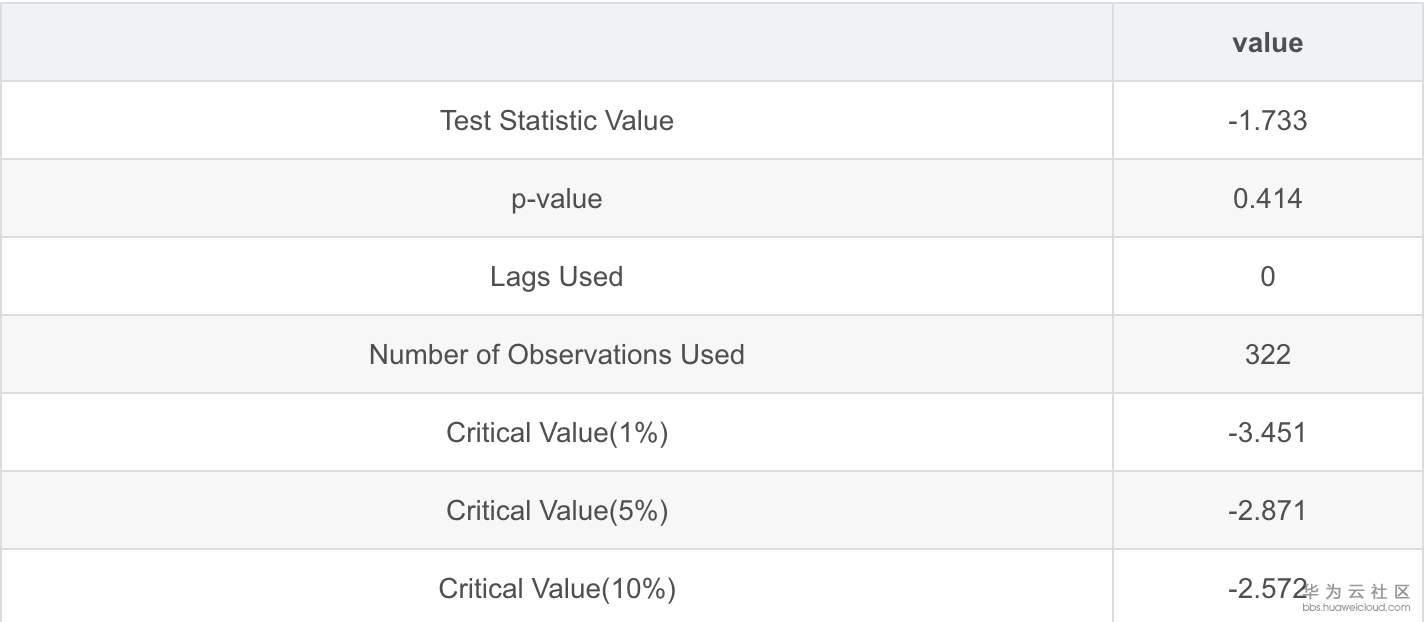Click the -3.451 critical value cell
The height and width of the screenshot is (622, 1424).
coord(1267,433)
